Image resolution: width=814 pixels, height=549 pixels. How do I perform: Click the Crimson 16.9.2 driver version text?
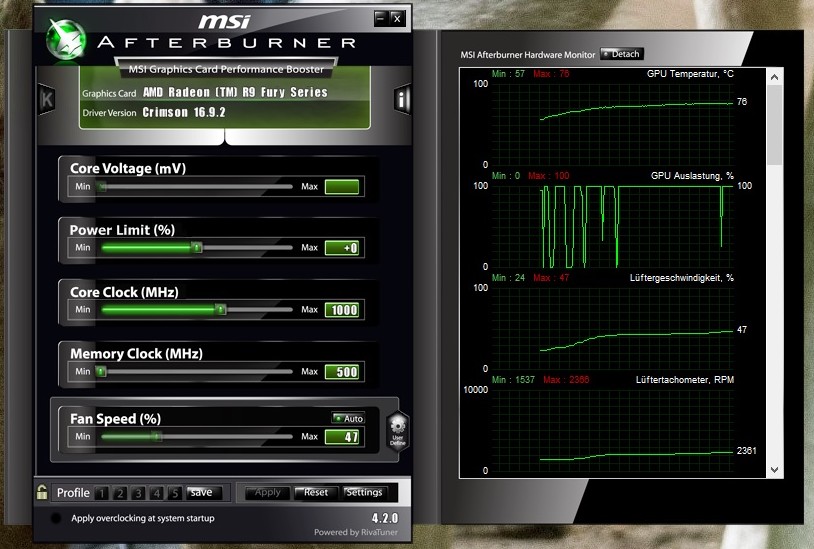184,112
